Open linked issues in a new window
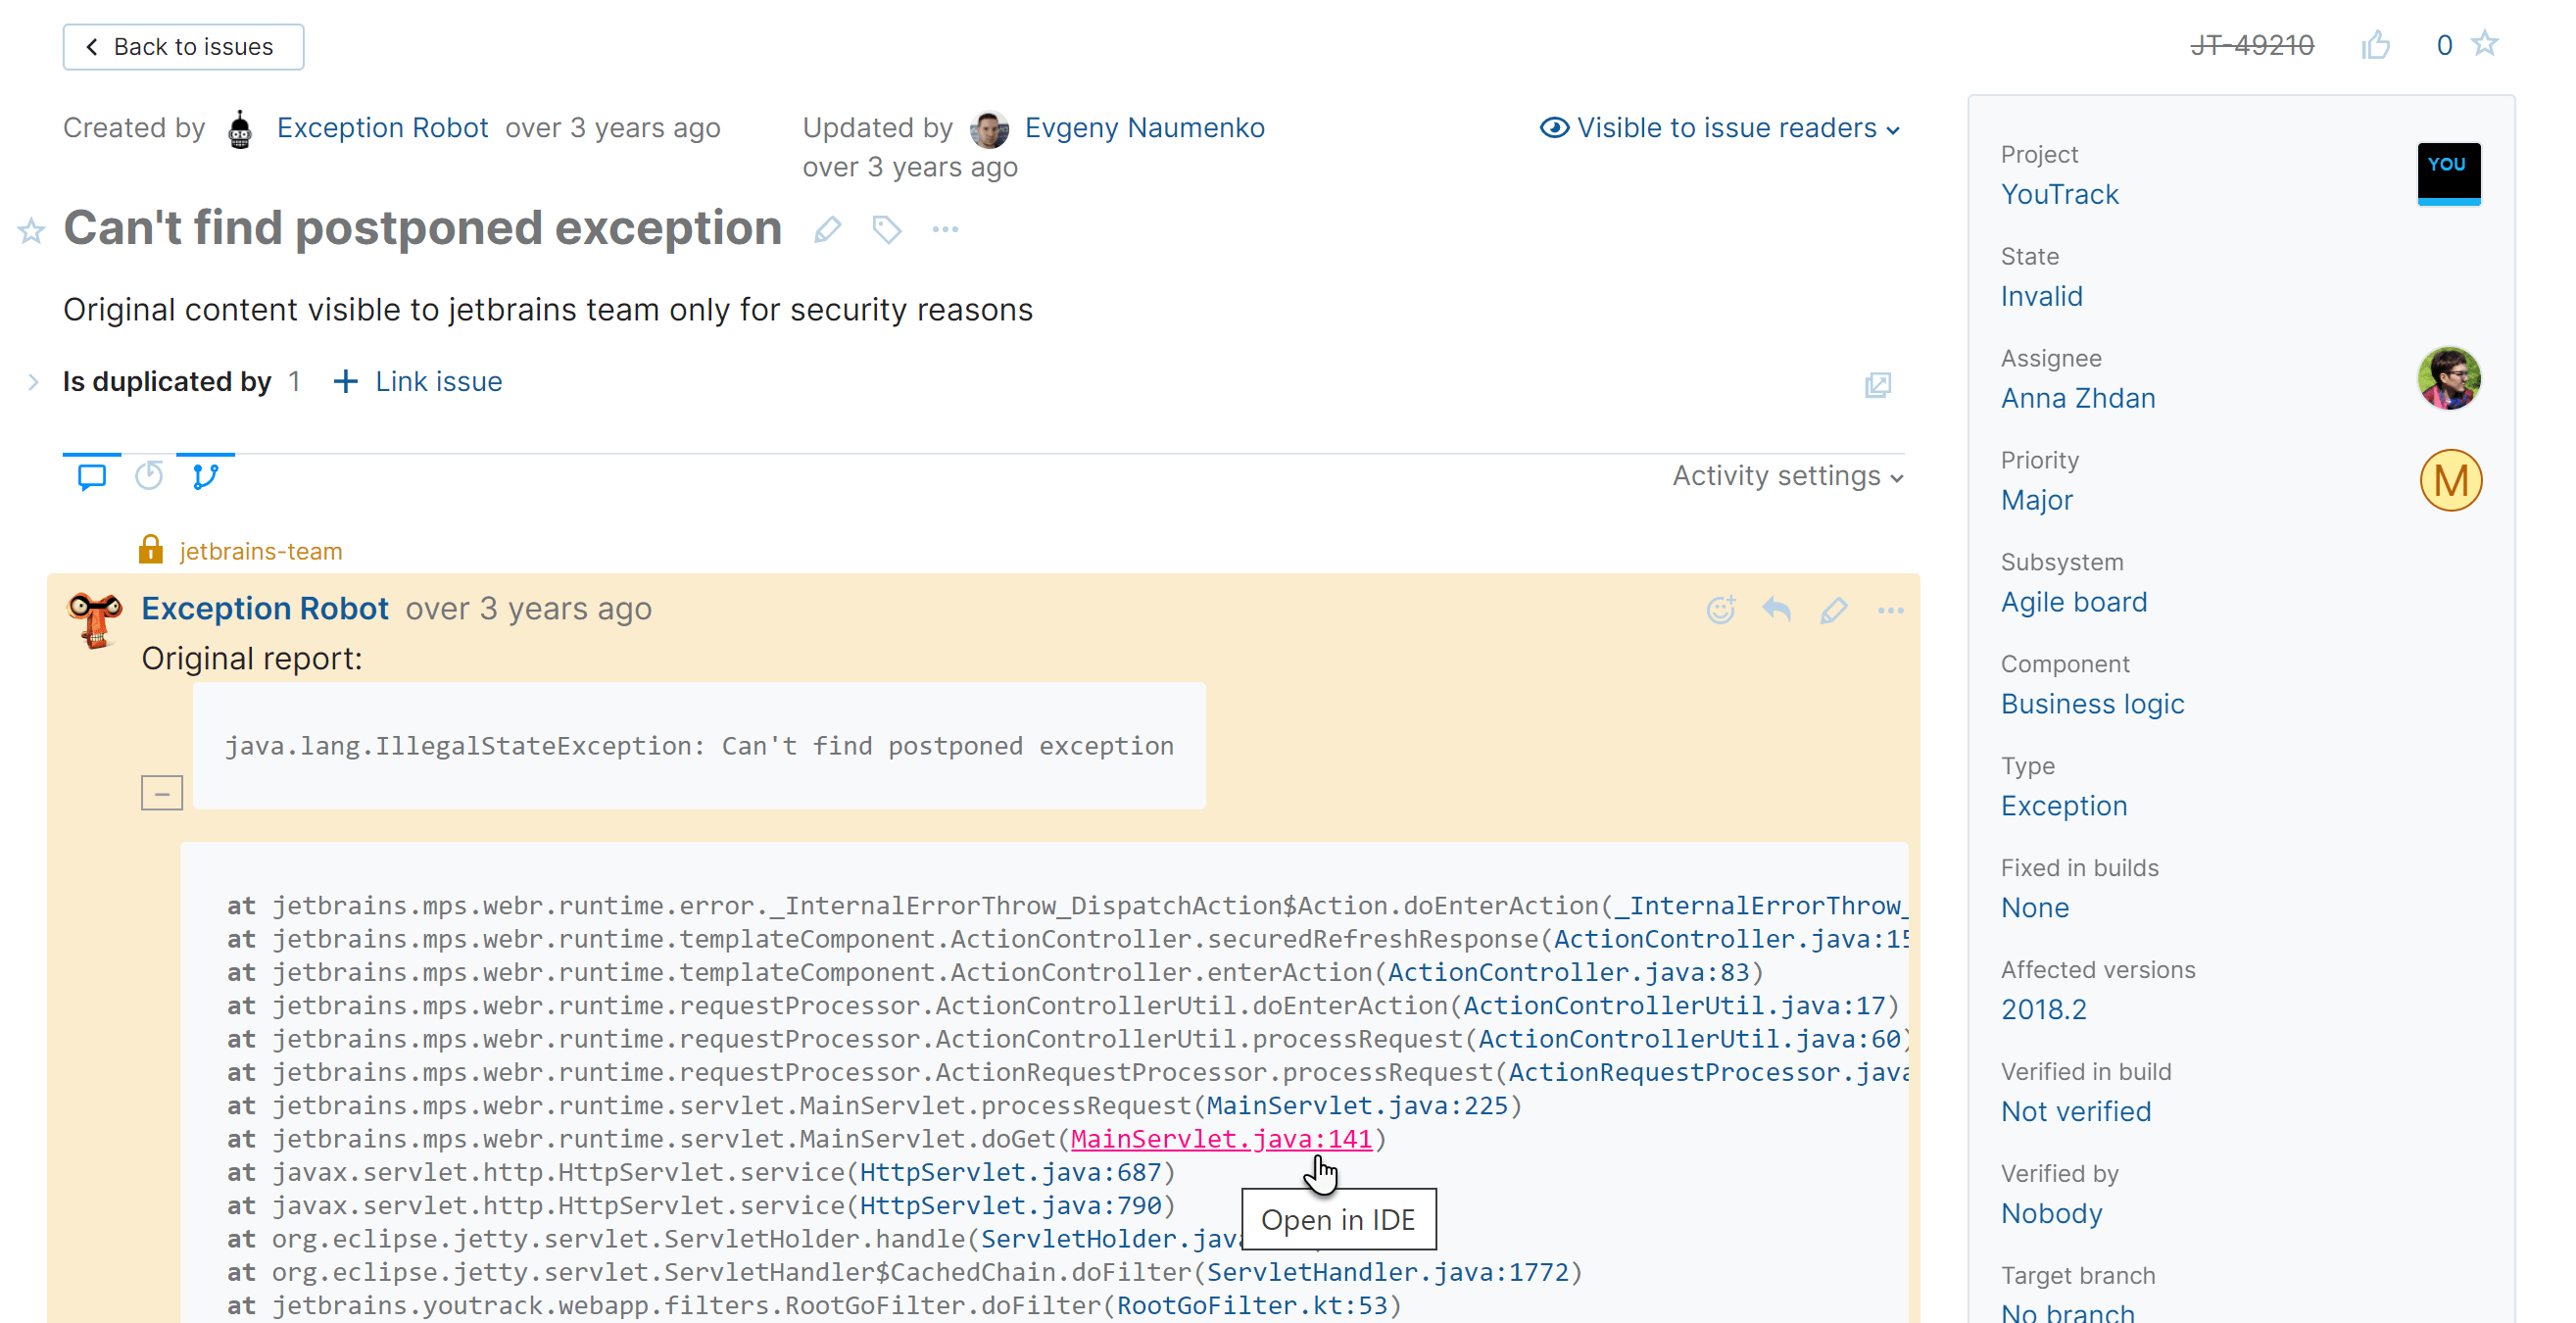The height and width of the screenshot is (1323, 2576). (x=1877, y=384)
